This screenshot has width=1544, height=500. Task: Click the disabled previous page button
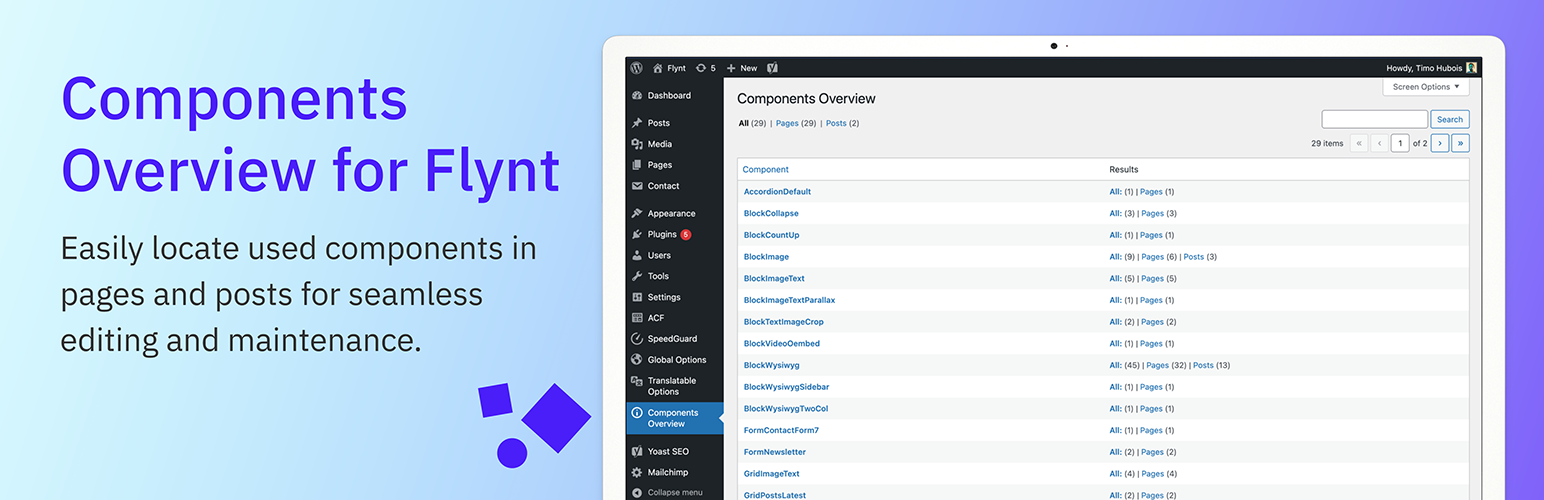[x=1379, y=143]
